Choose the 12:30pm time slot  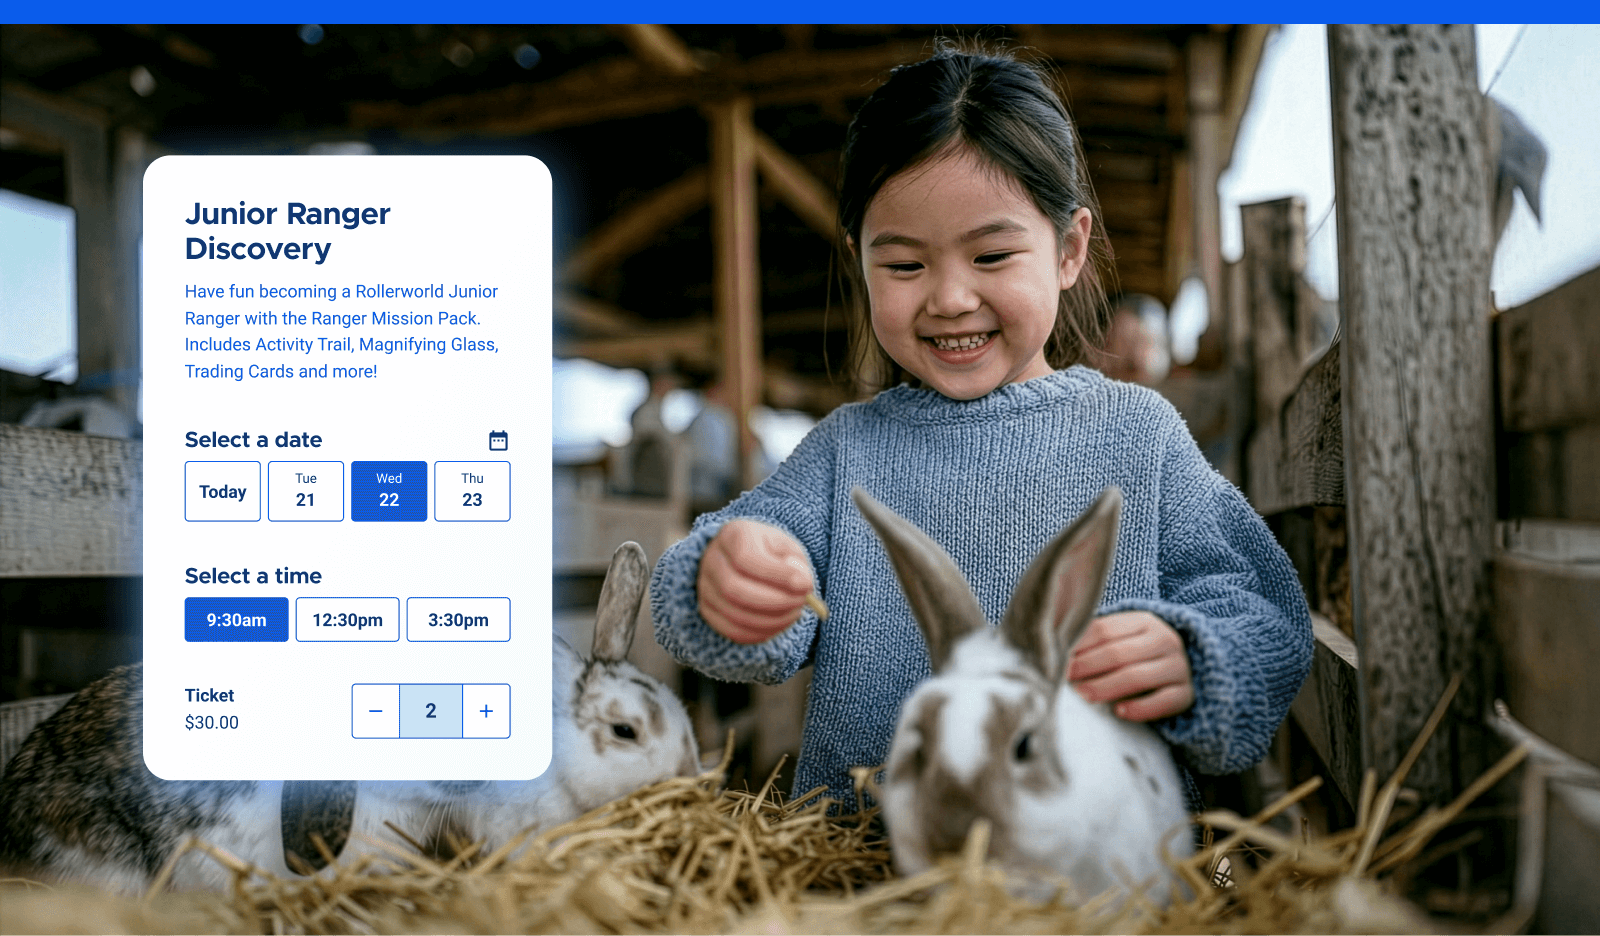pyautogui.click(x=347, y=620)
